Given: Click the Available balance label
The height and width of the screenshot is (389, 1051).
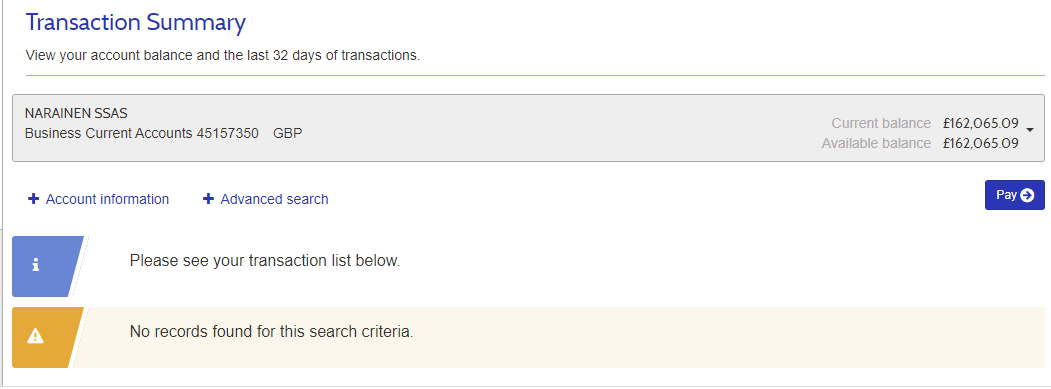Looking at the screenshot, I should pyautogui.click(x=876, y=144).
